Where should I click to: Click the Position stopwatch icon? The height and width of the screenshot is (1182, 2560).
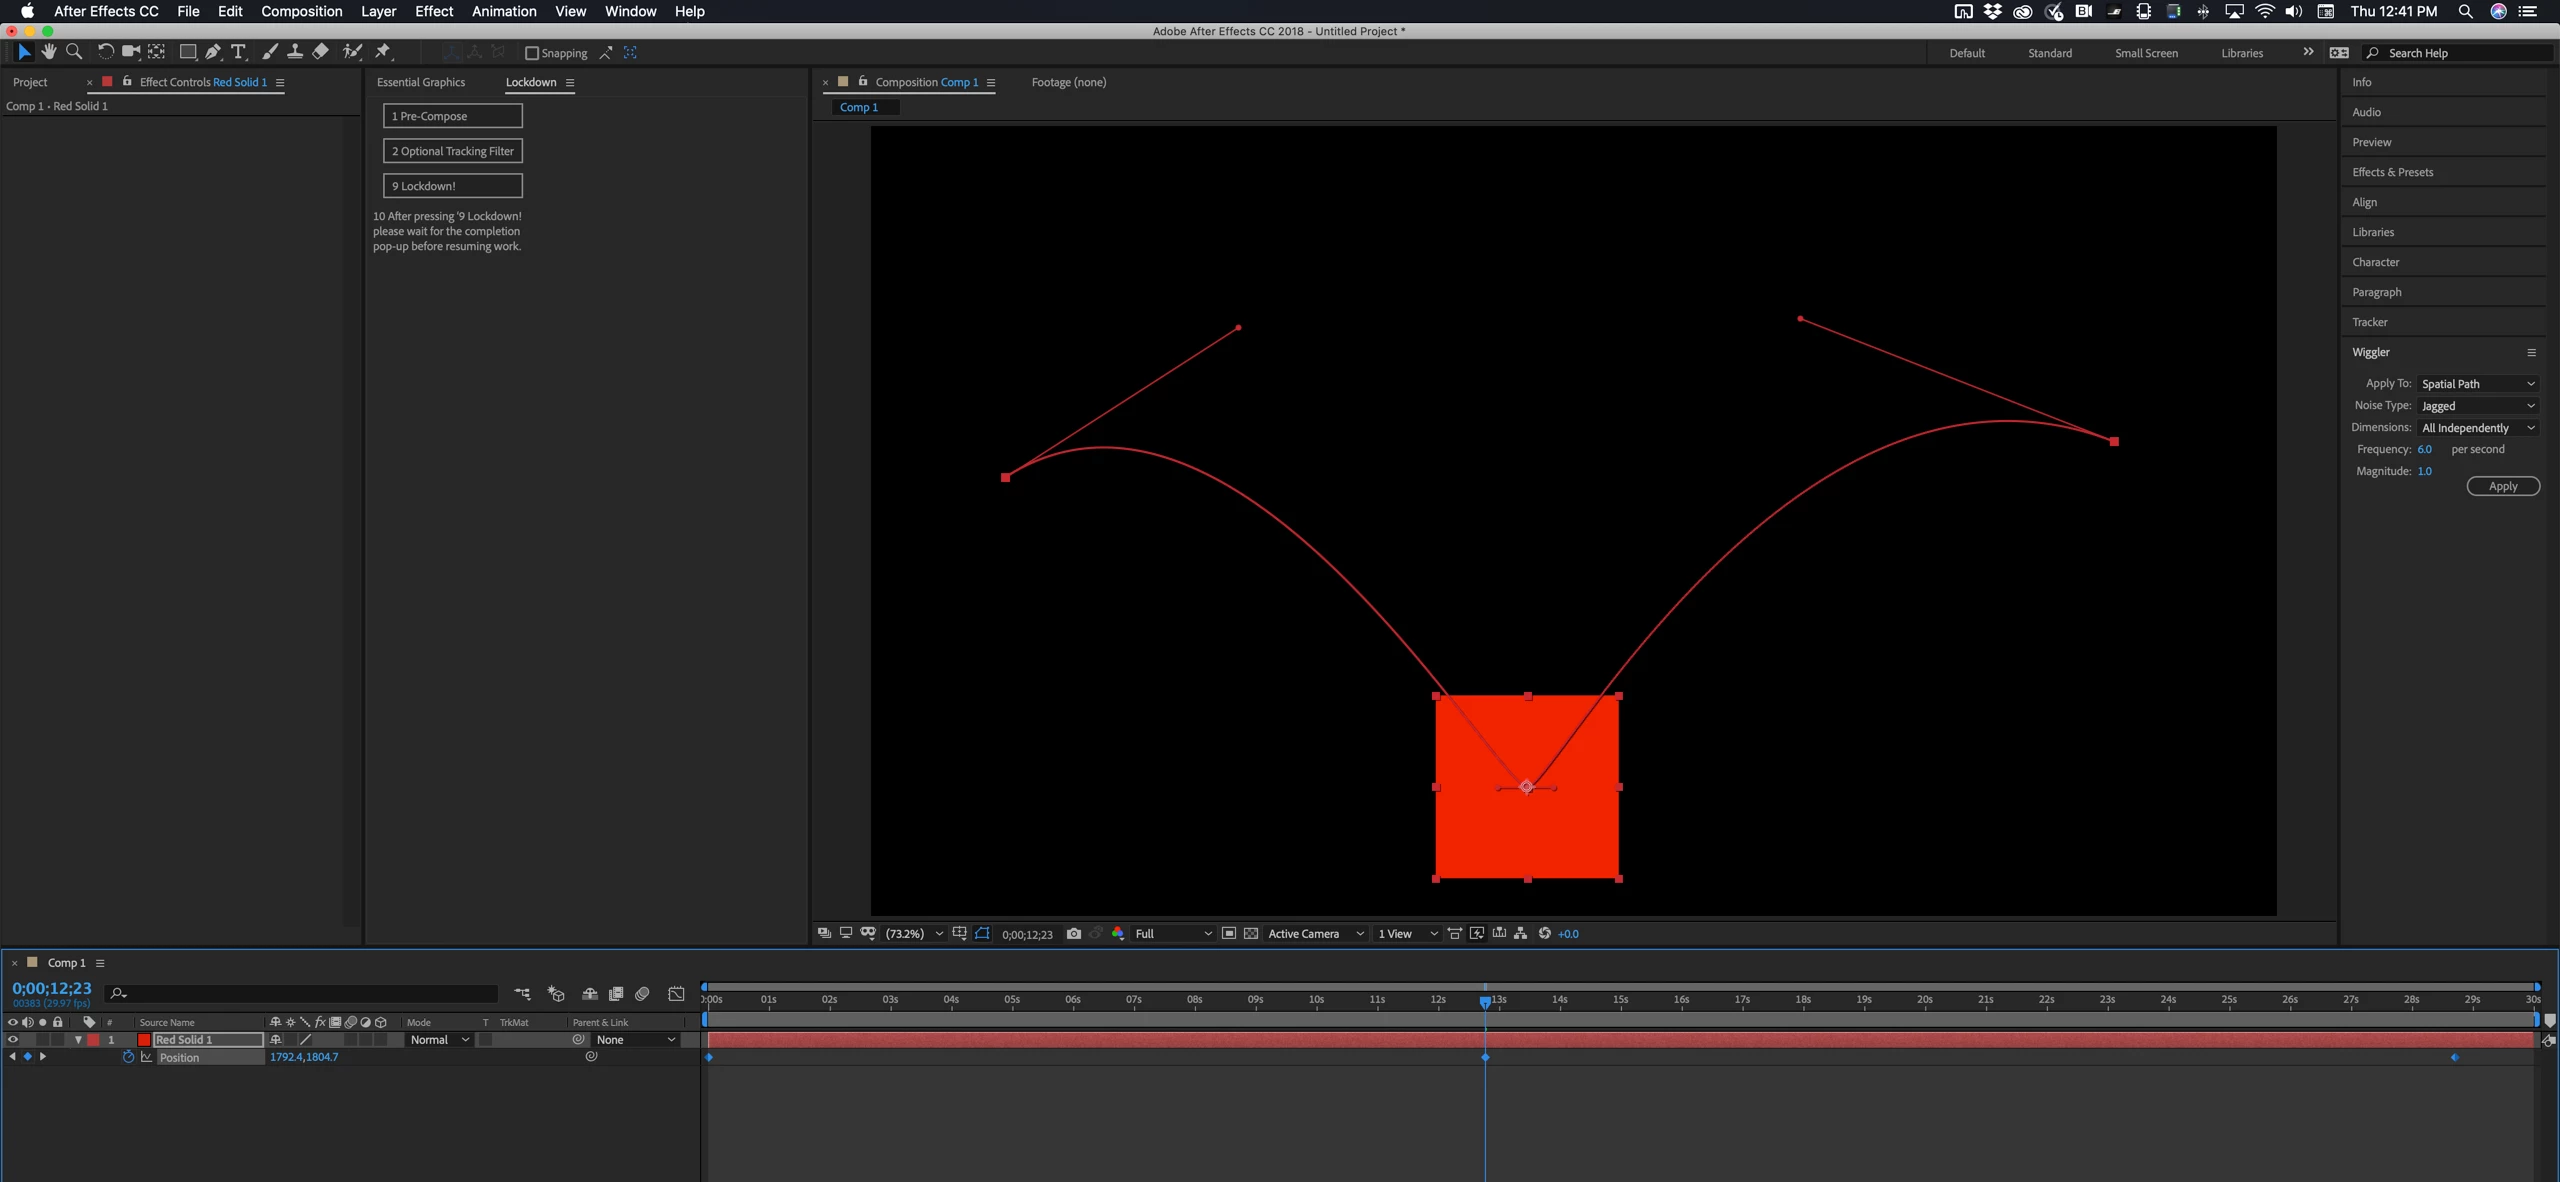(128, 1057)
